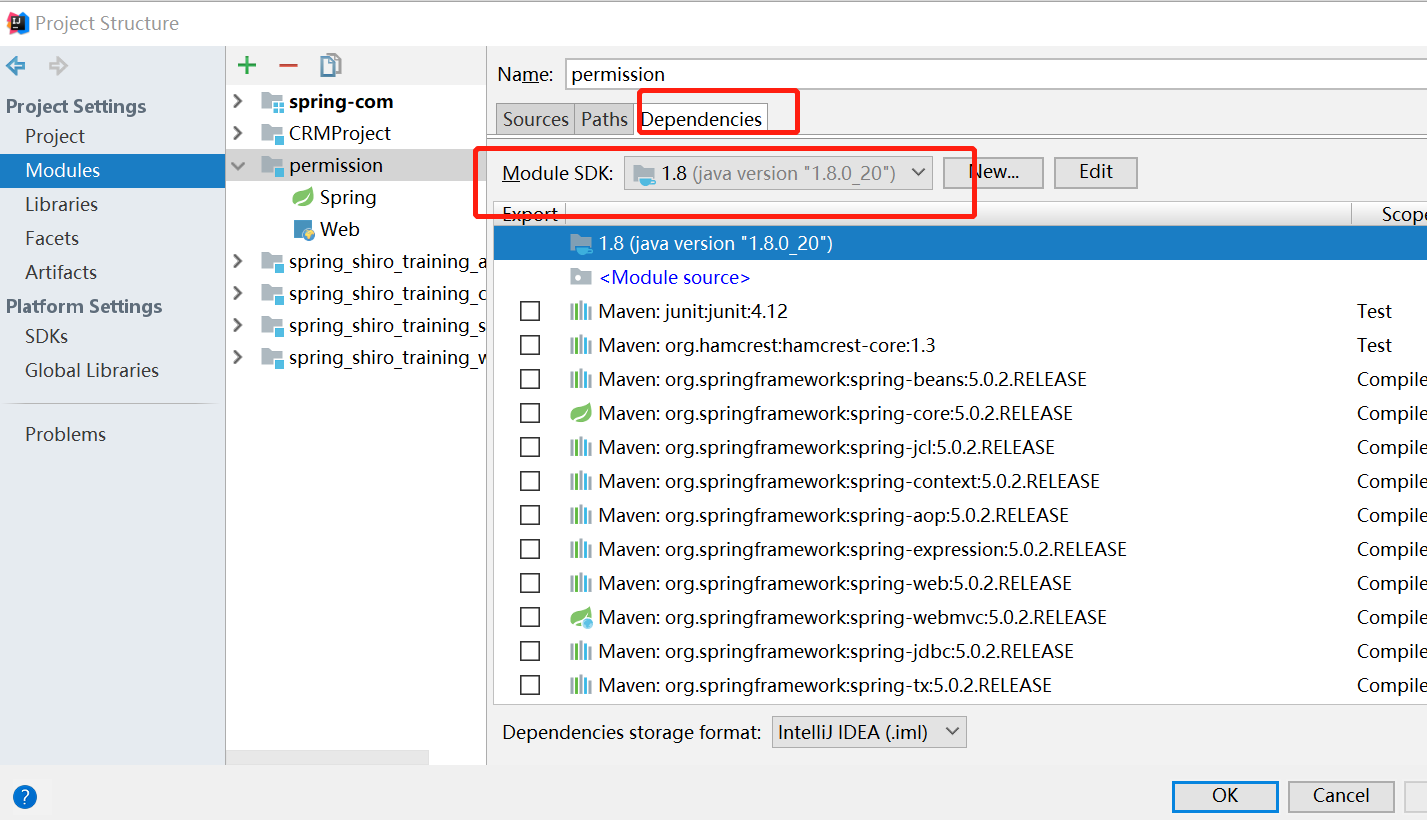Toggle the export checkbox for spring-expression:5.0.2.RELEASE
The image size is (1427, 820).
coord(530,549)
